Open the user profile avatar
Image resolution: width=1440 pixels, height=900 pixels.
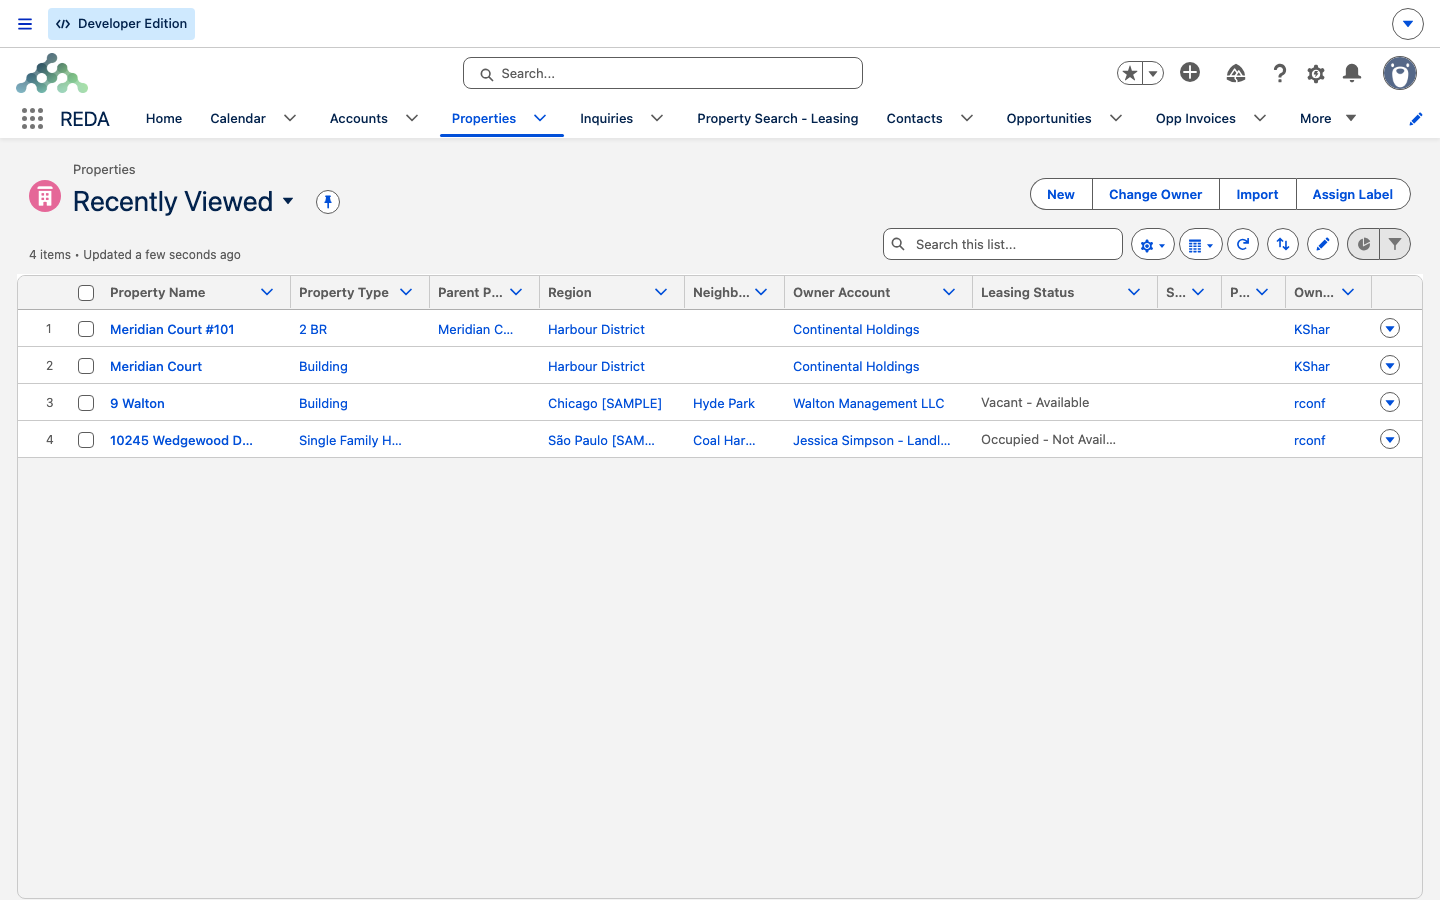pyautogui.click(x=1400, y=73)
